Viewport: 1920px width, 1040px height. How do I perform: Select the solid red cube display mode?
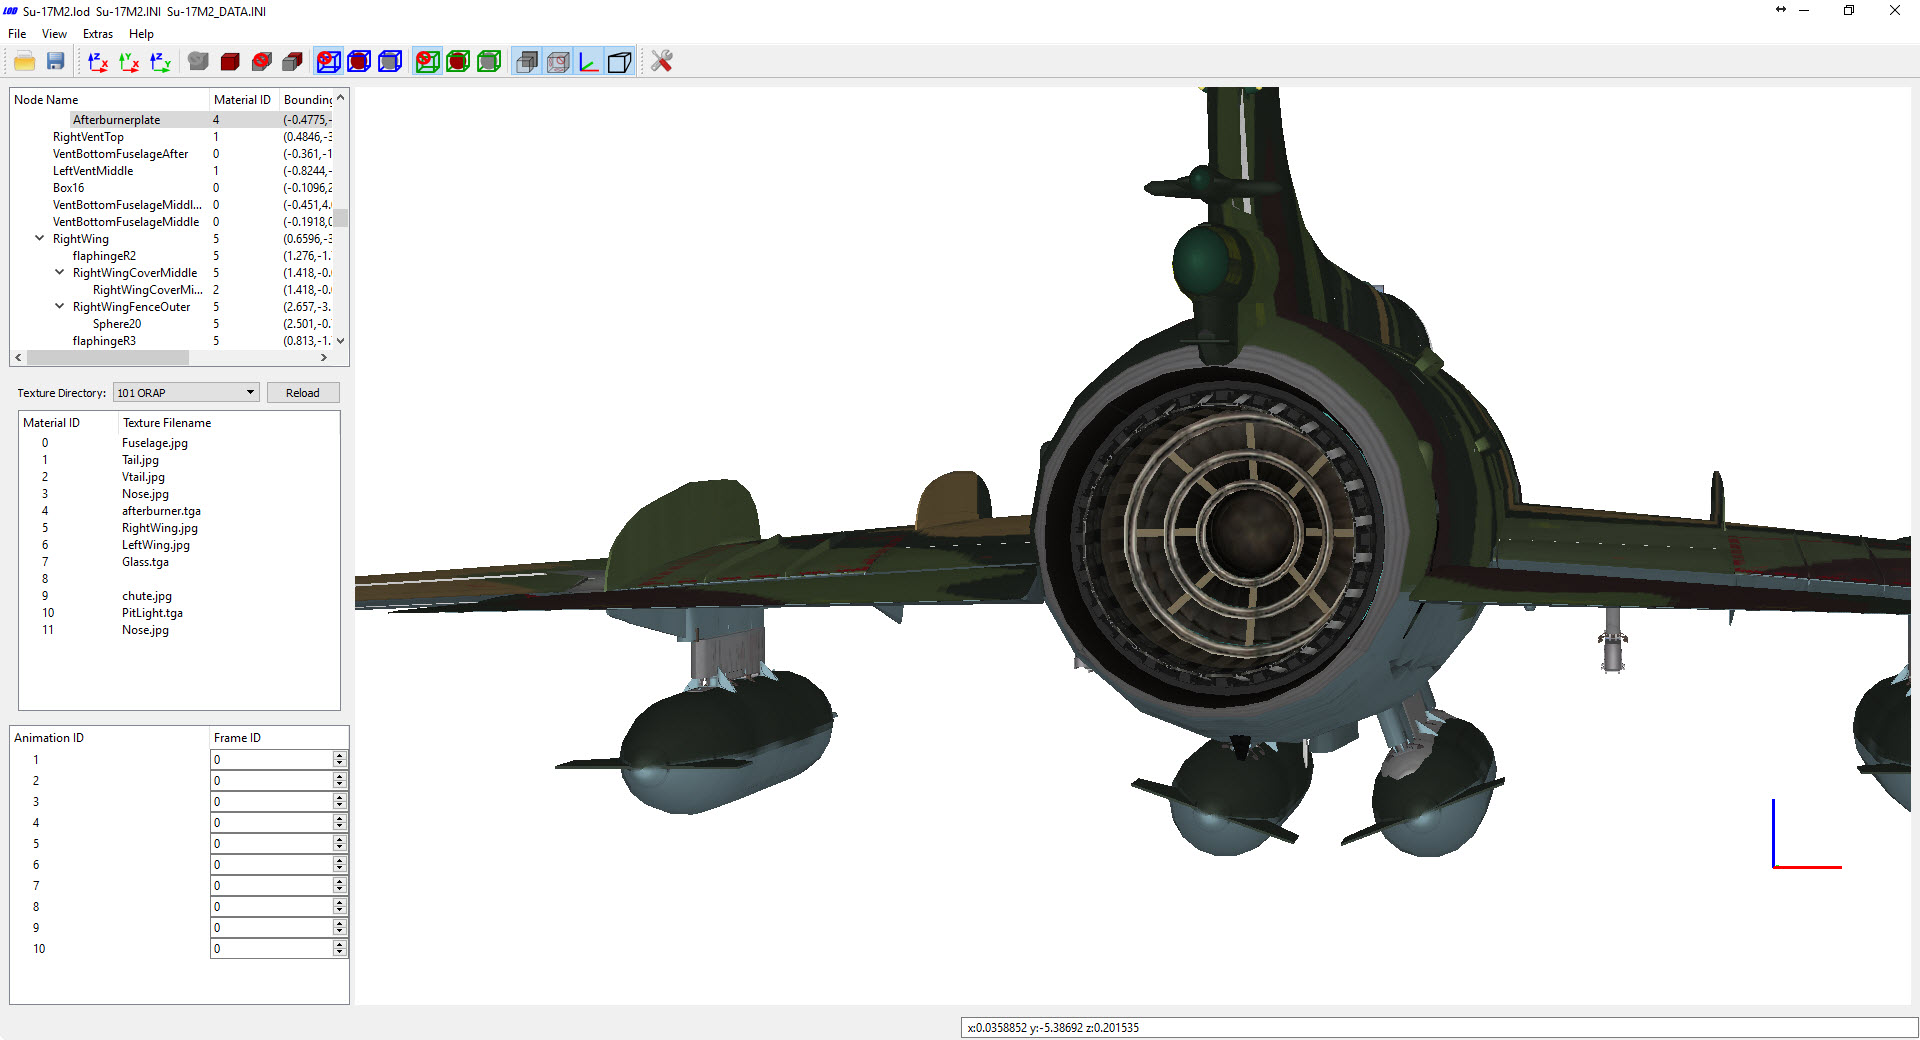(230, 62)
